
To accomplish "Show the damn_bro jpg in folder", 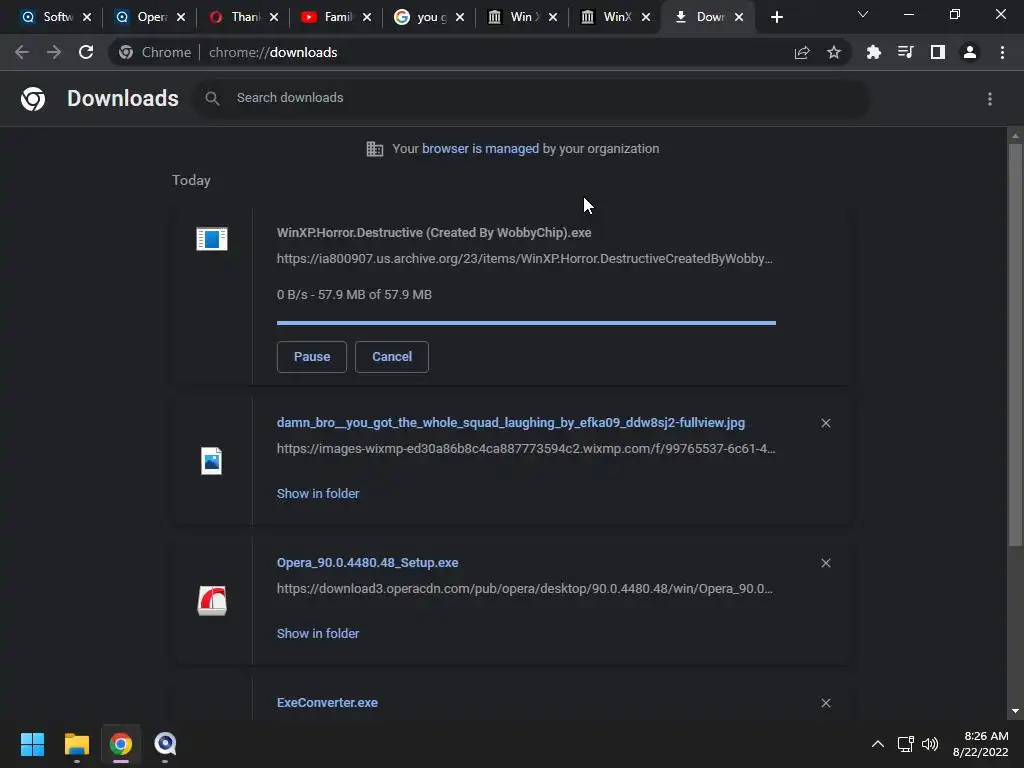I will pos(318,494).
